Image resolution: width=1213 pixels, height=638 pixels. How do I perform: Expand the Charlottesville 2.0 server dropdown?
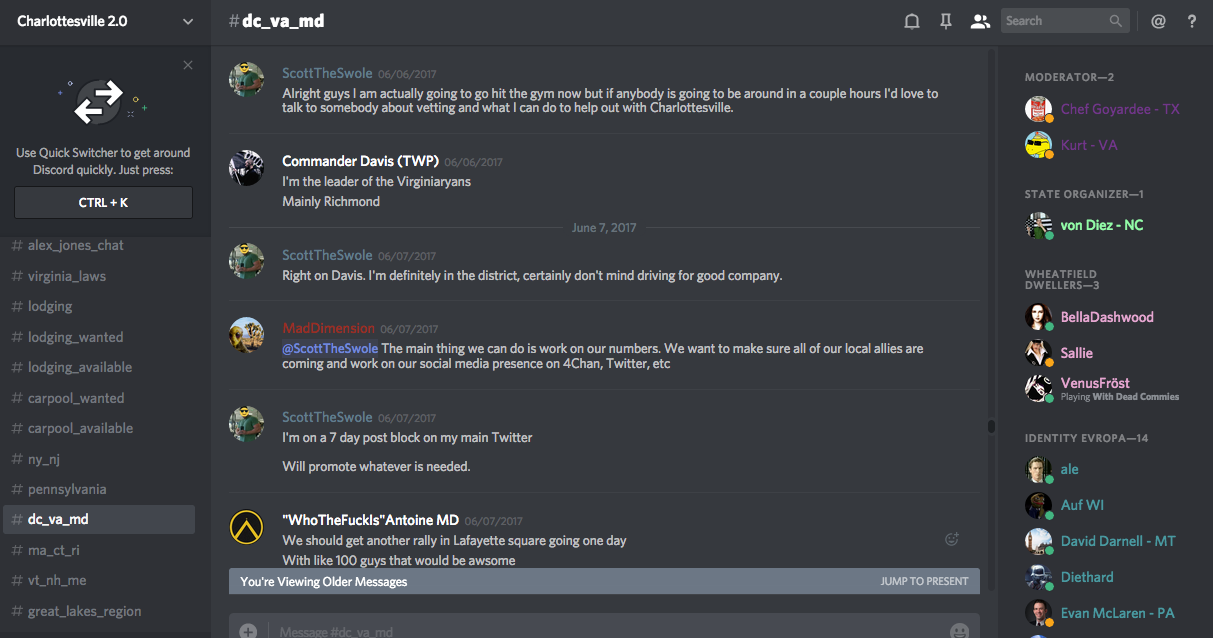click(x=188, y=21)
